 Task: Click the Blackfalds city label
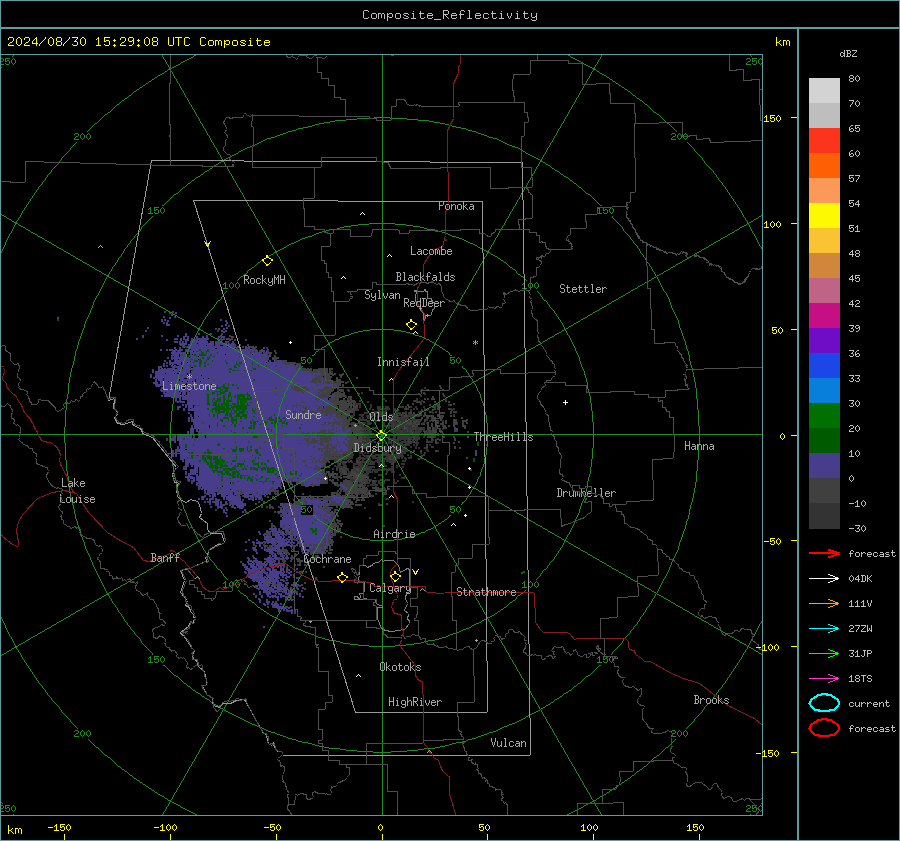[x=425, y=277]
